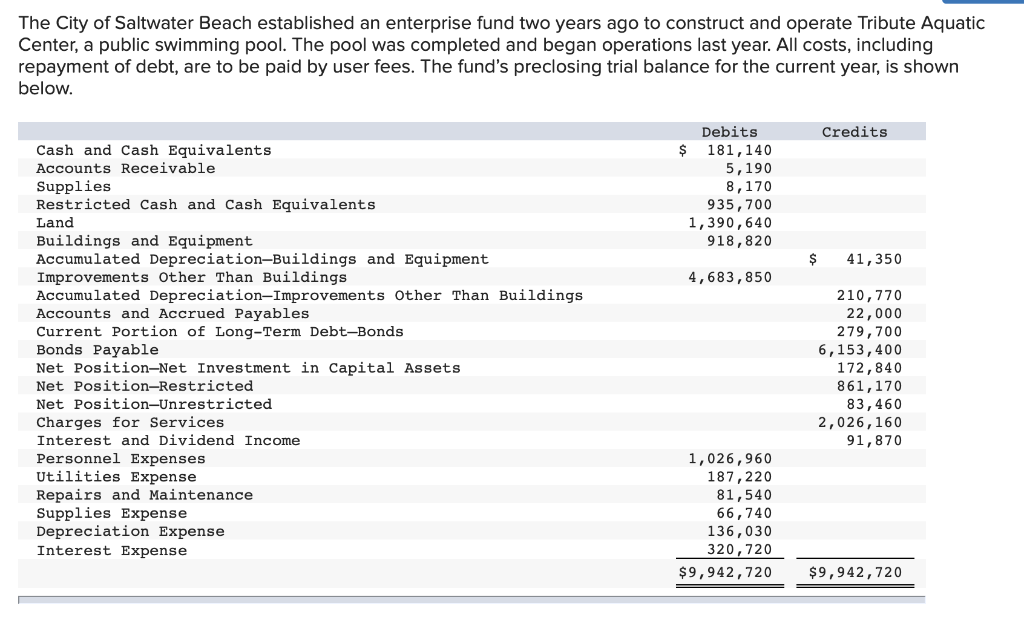Click the debit value 1,026,960
Screen dimensions: 1024x629
pyautogui.click(x=730, y=459)
